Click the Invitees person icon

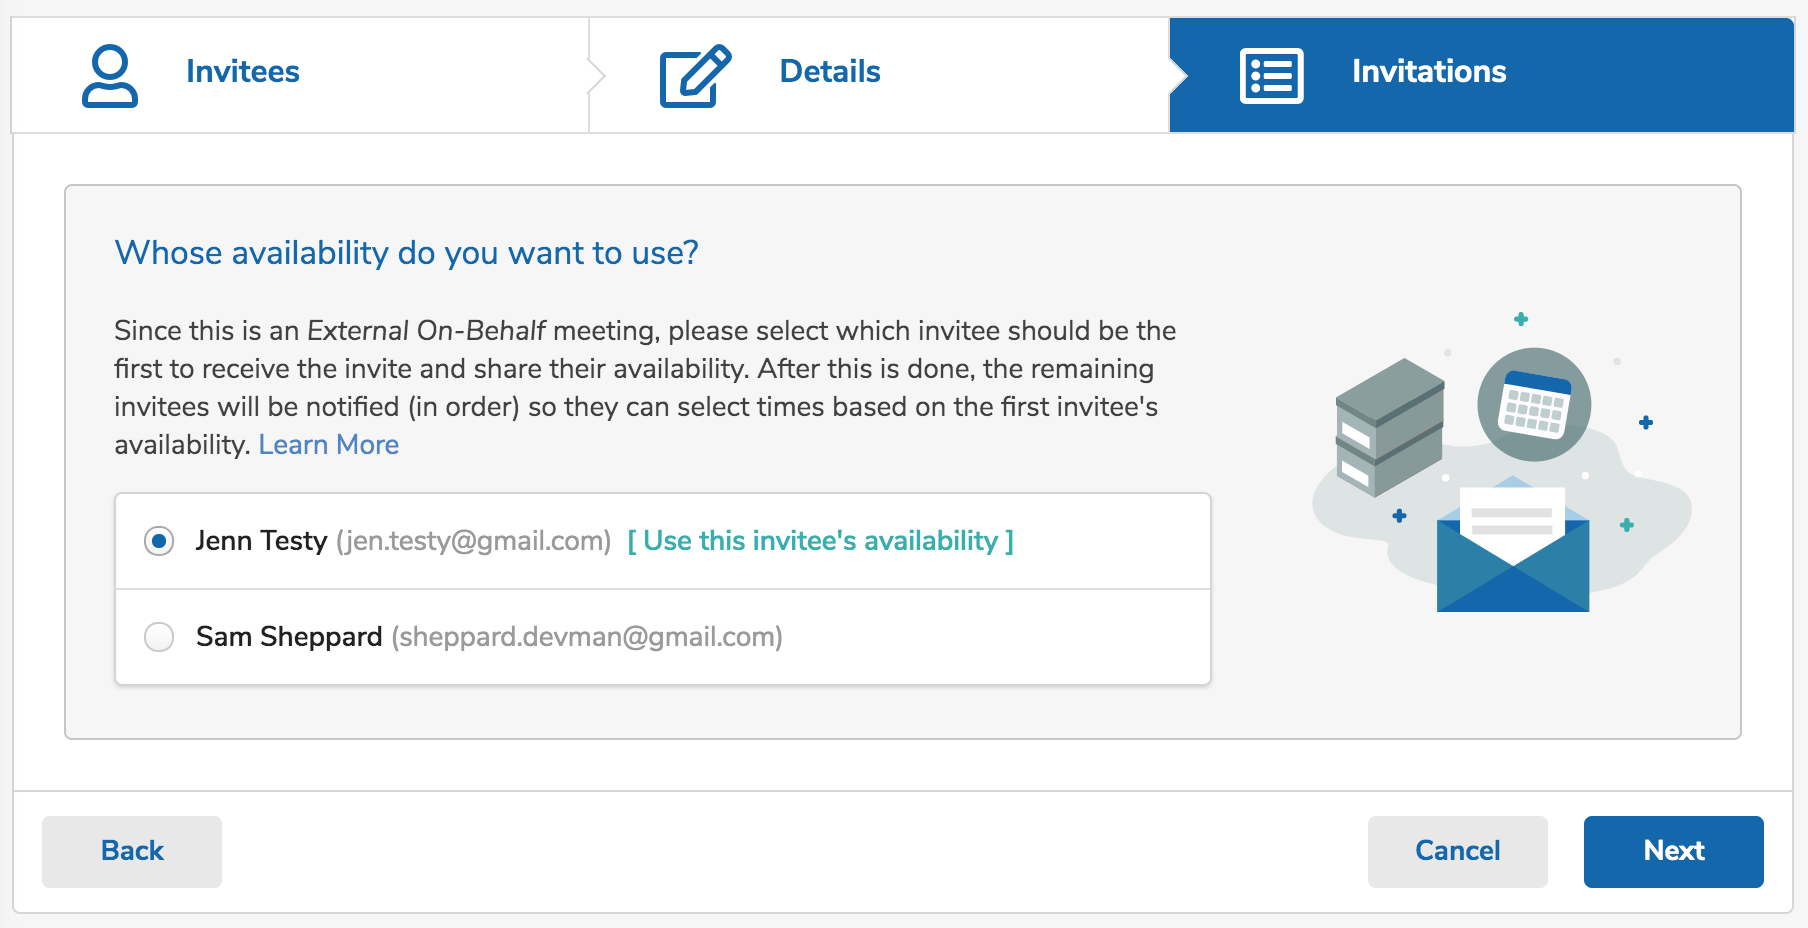coord(110,75)
